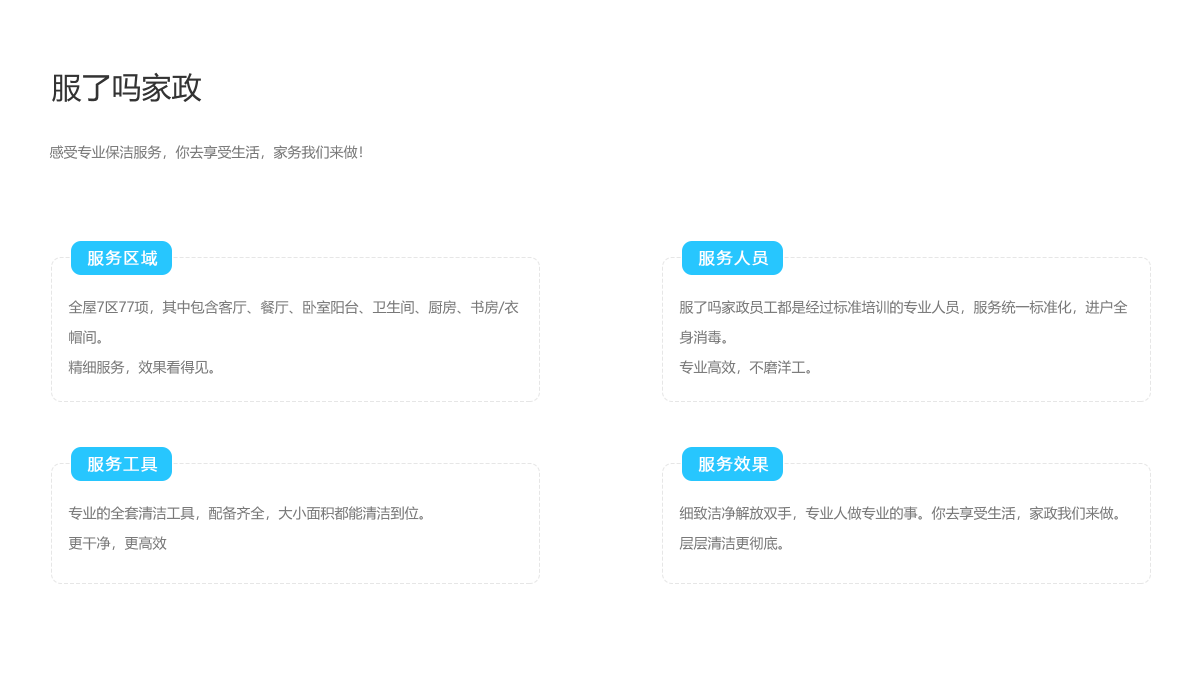1200x683 pixels.
Task: Click the text starting 服了吗家政员工都是
Action: [x=903, y=307]
